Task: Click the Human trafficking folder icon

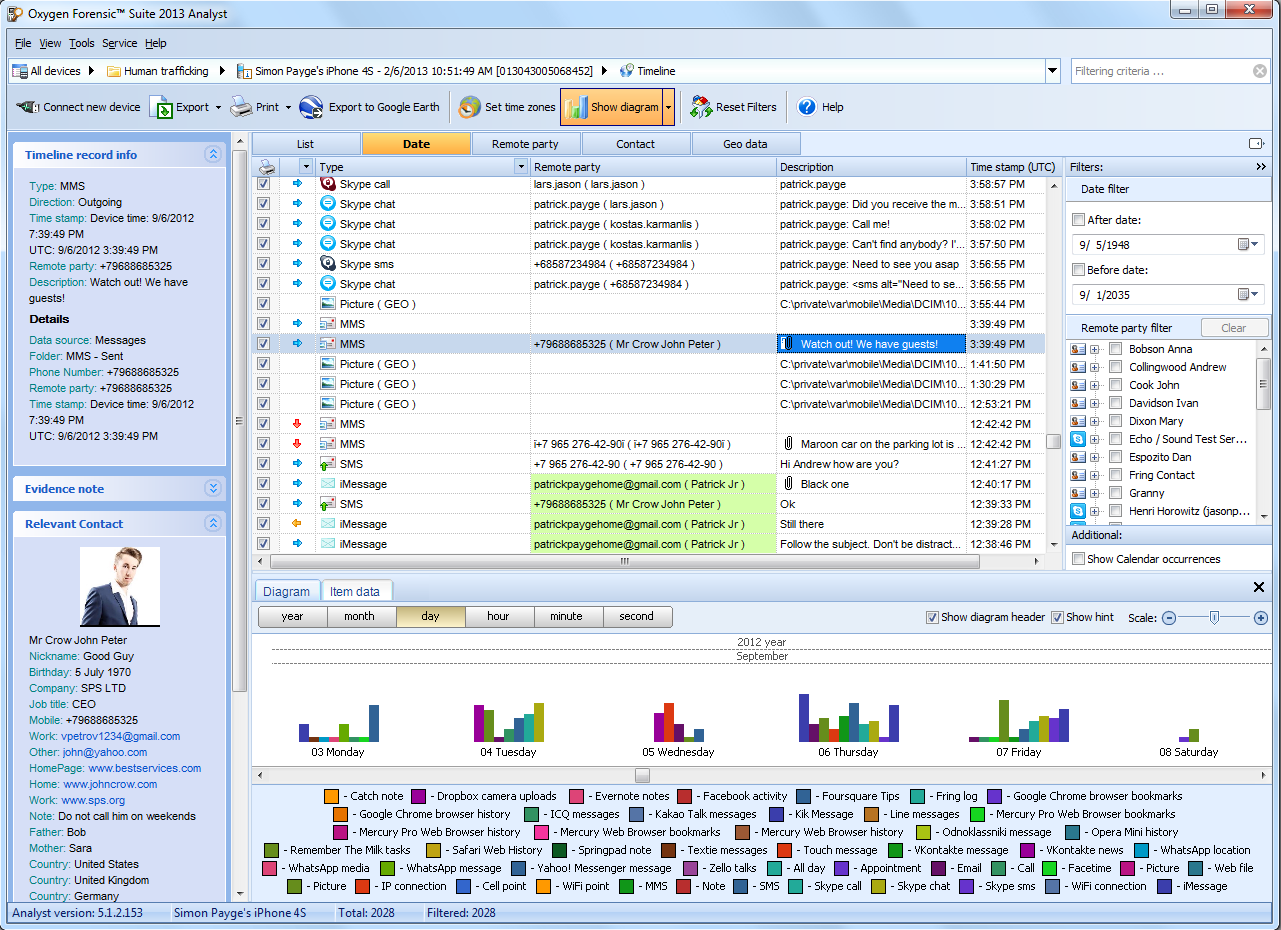Action: (114, 71)
